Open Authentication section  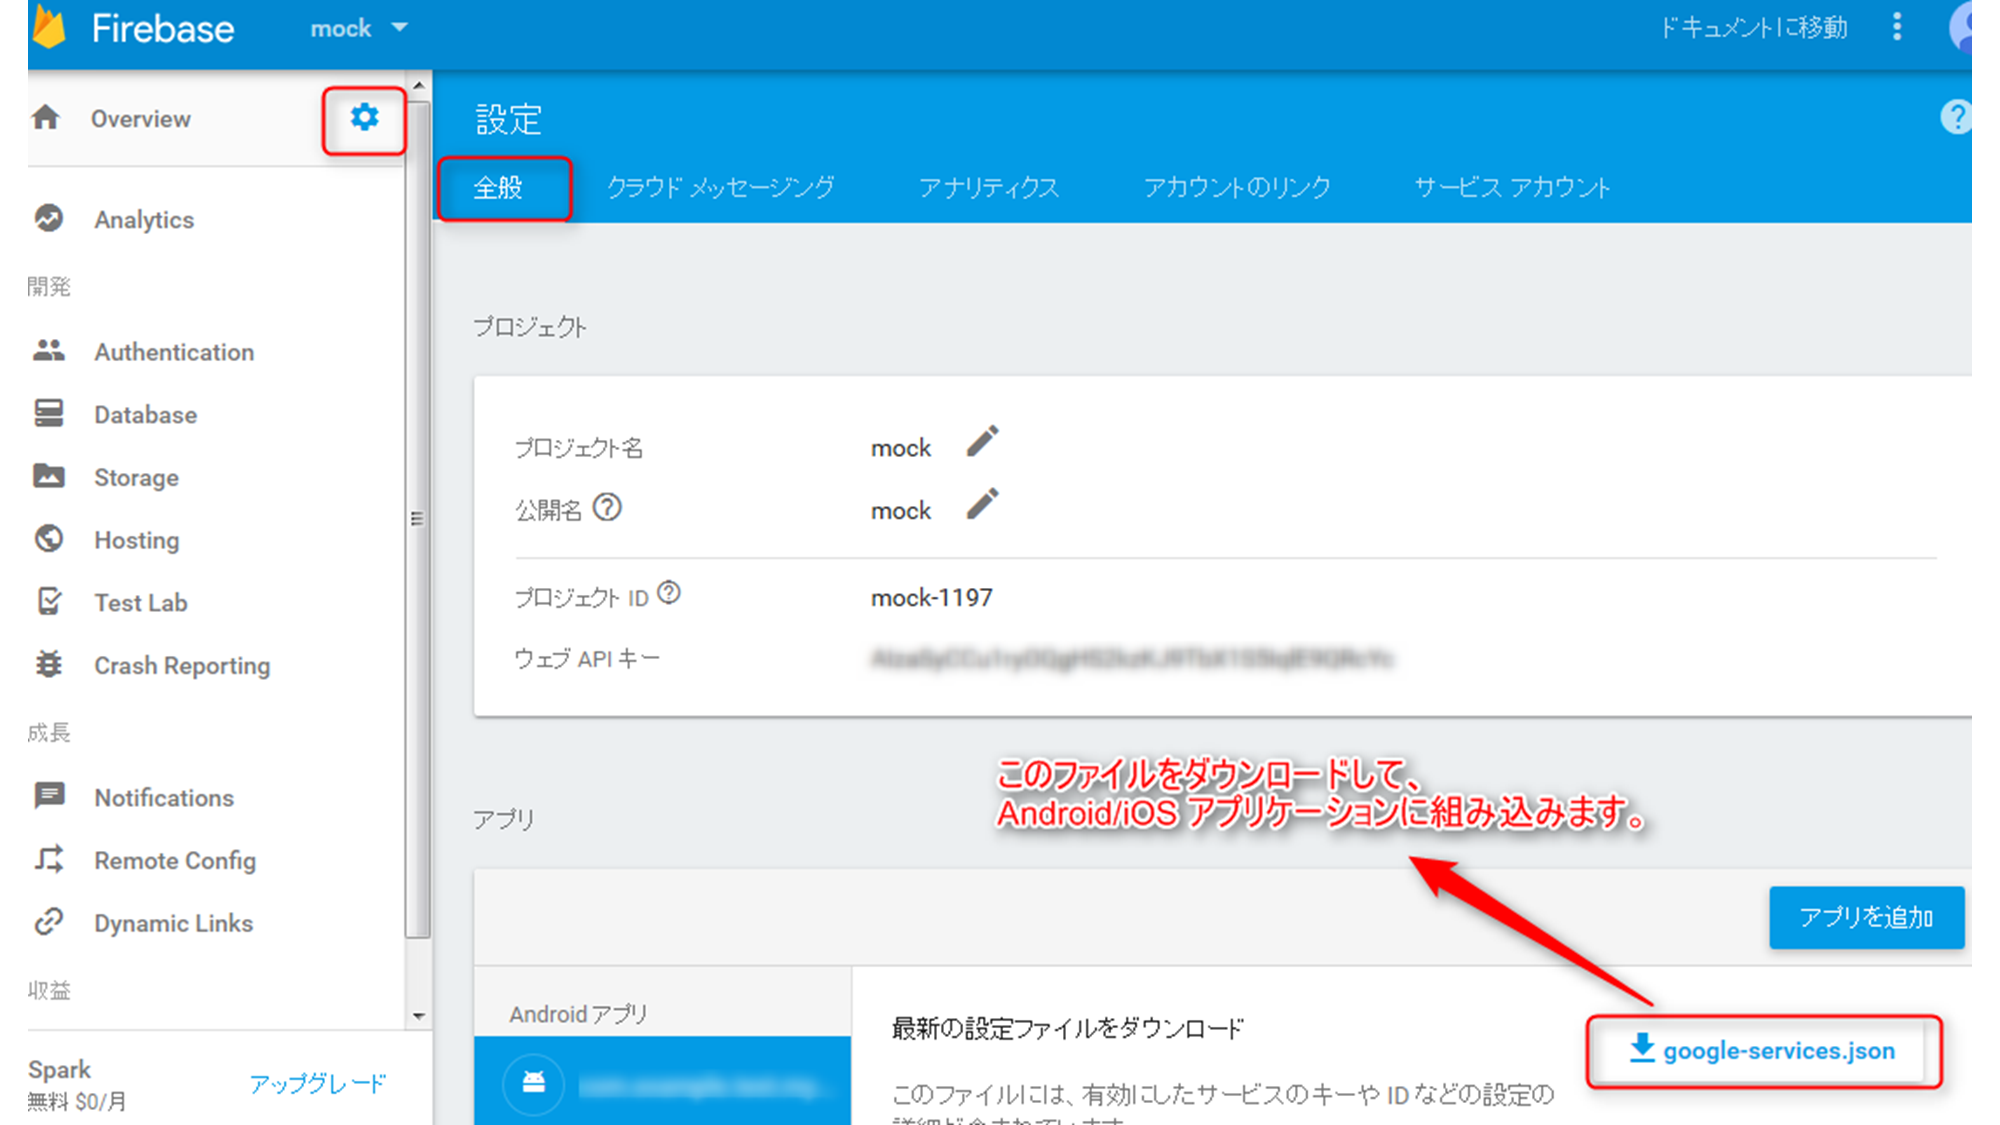point(174,352)
